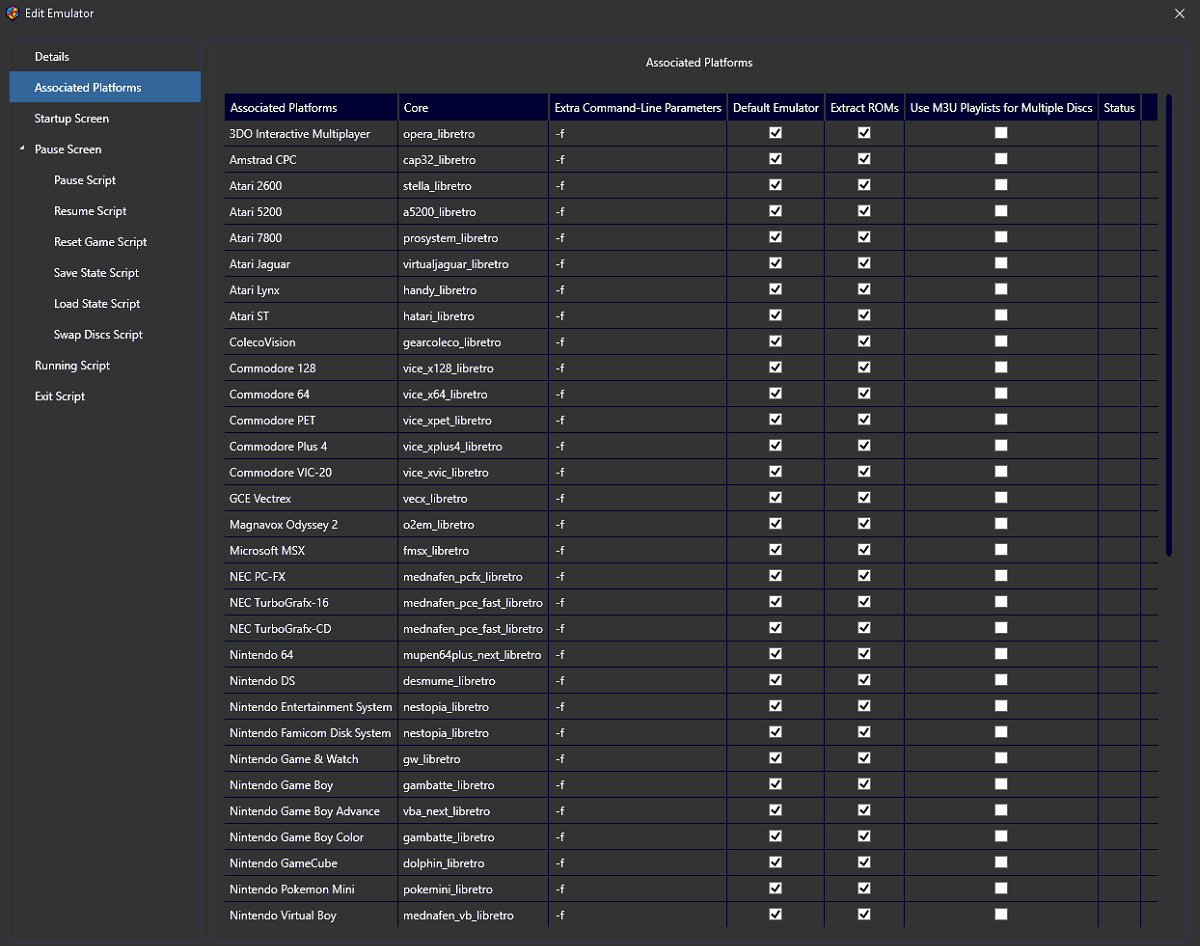Open the Reset Game Script page
This screenshot has width=1200, height=946.
[100, 243]
